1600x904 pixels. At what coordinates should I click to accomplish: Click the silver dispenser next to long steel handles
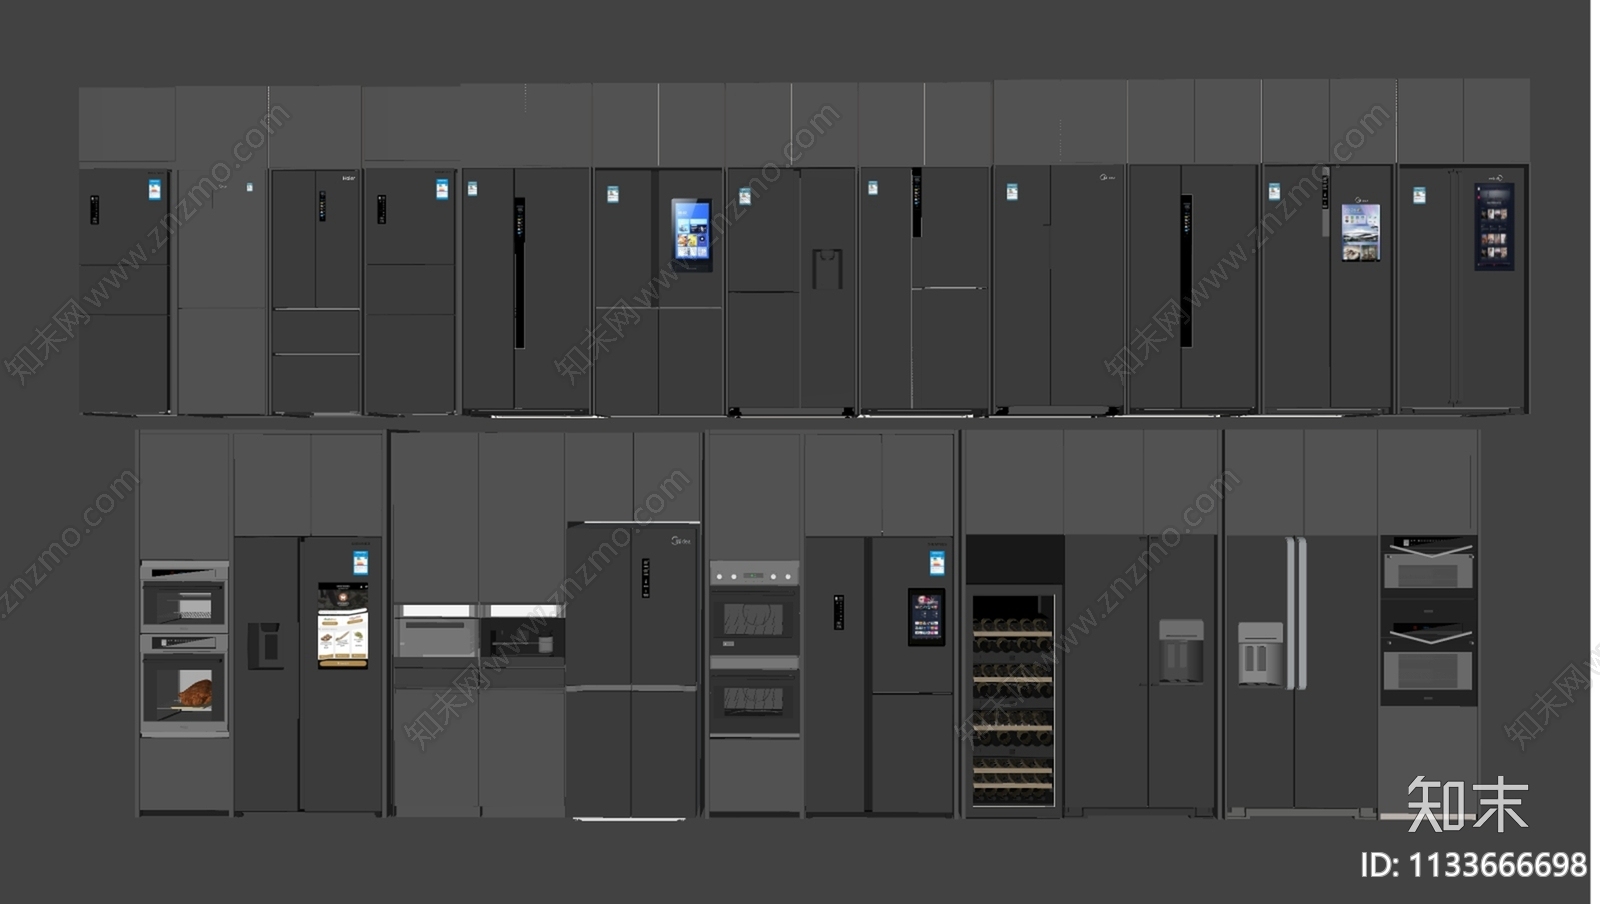1260,654
